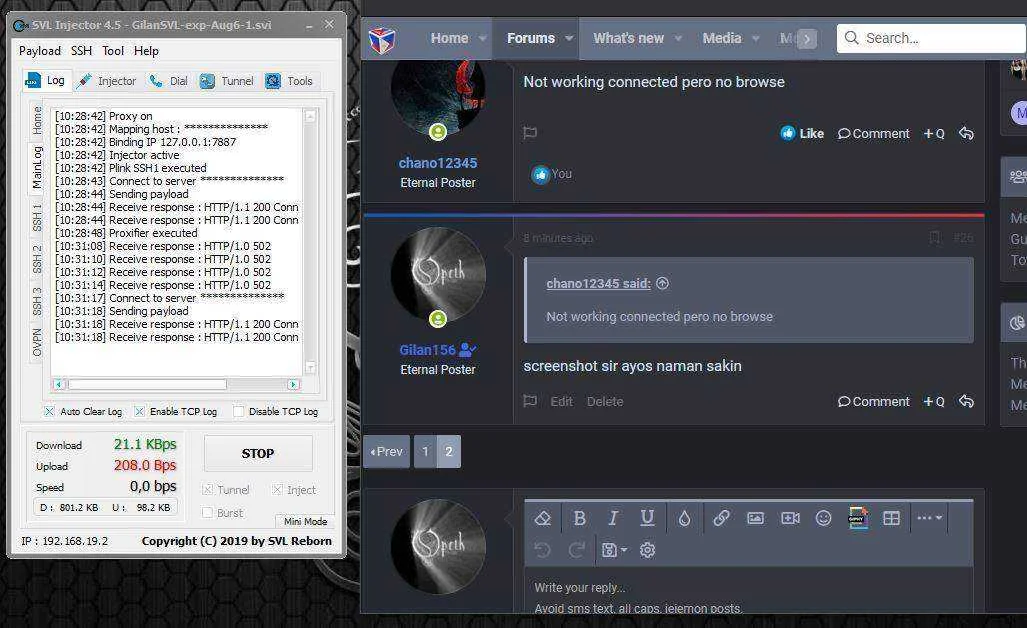Viewport: 1027px width, 628px height.
Task: Click the forum logo icon
Action: point(382,39)
